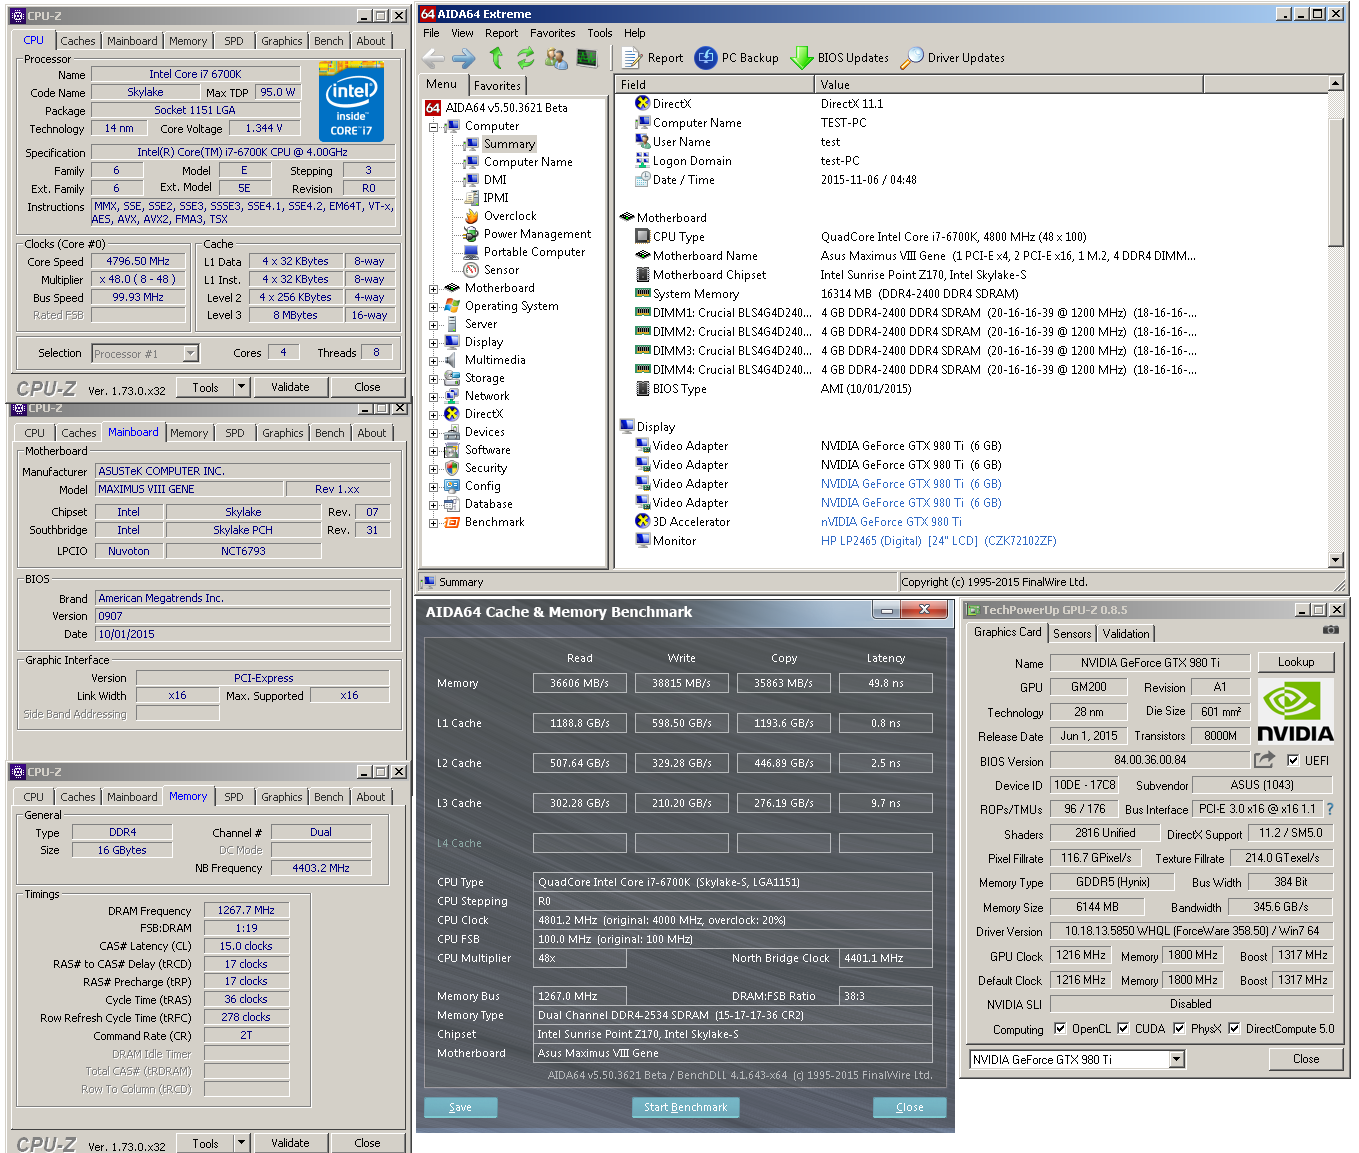Click the users icon in AIDA64 toolbar

click(556, 58)
